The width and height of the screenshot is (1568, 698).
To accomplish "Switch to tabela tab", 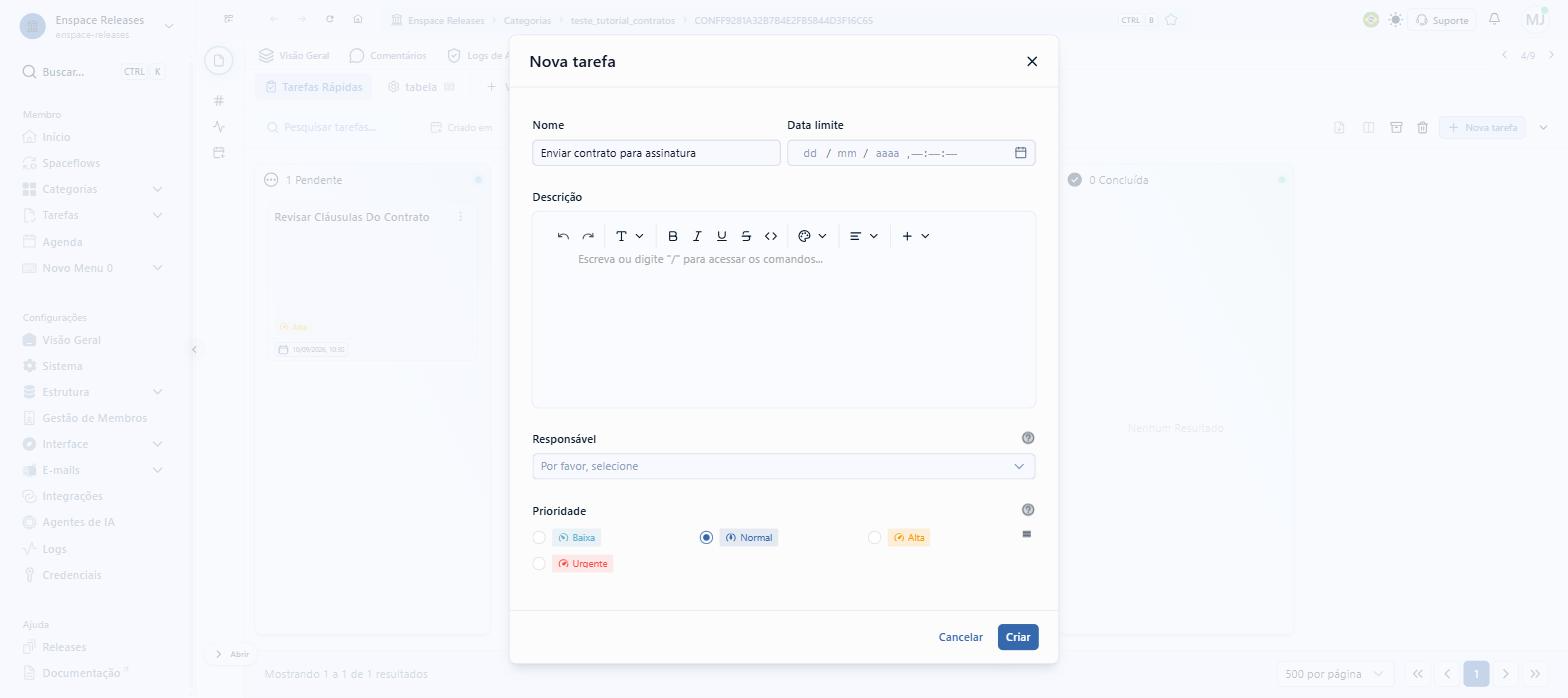I will 422,87.
